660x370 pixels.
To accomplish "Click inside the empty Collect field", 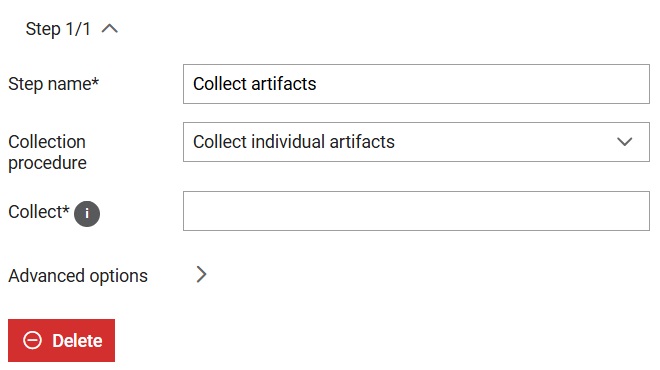I will 416,211.
